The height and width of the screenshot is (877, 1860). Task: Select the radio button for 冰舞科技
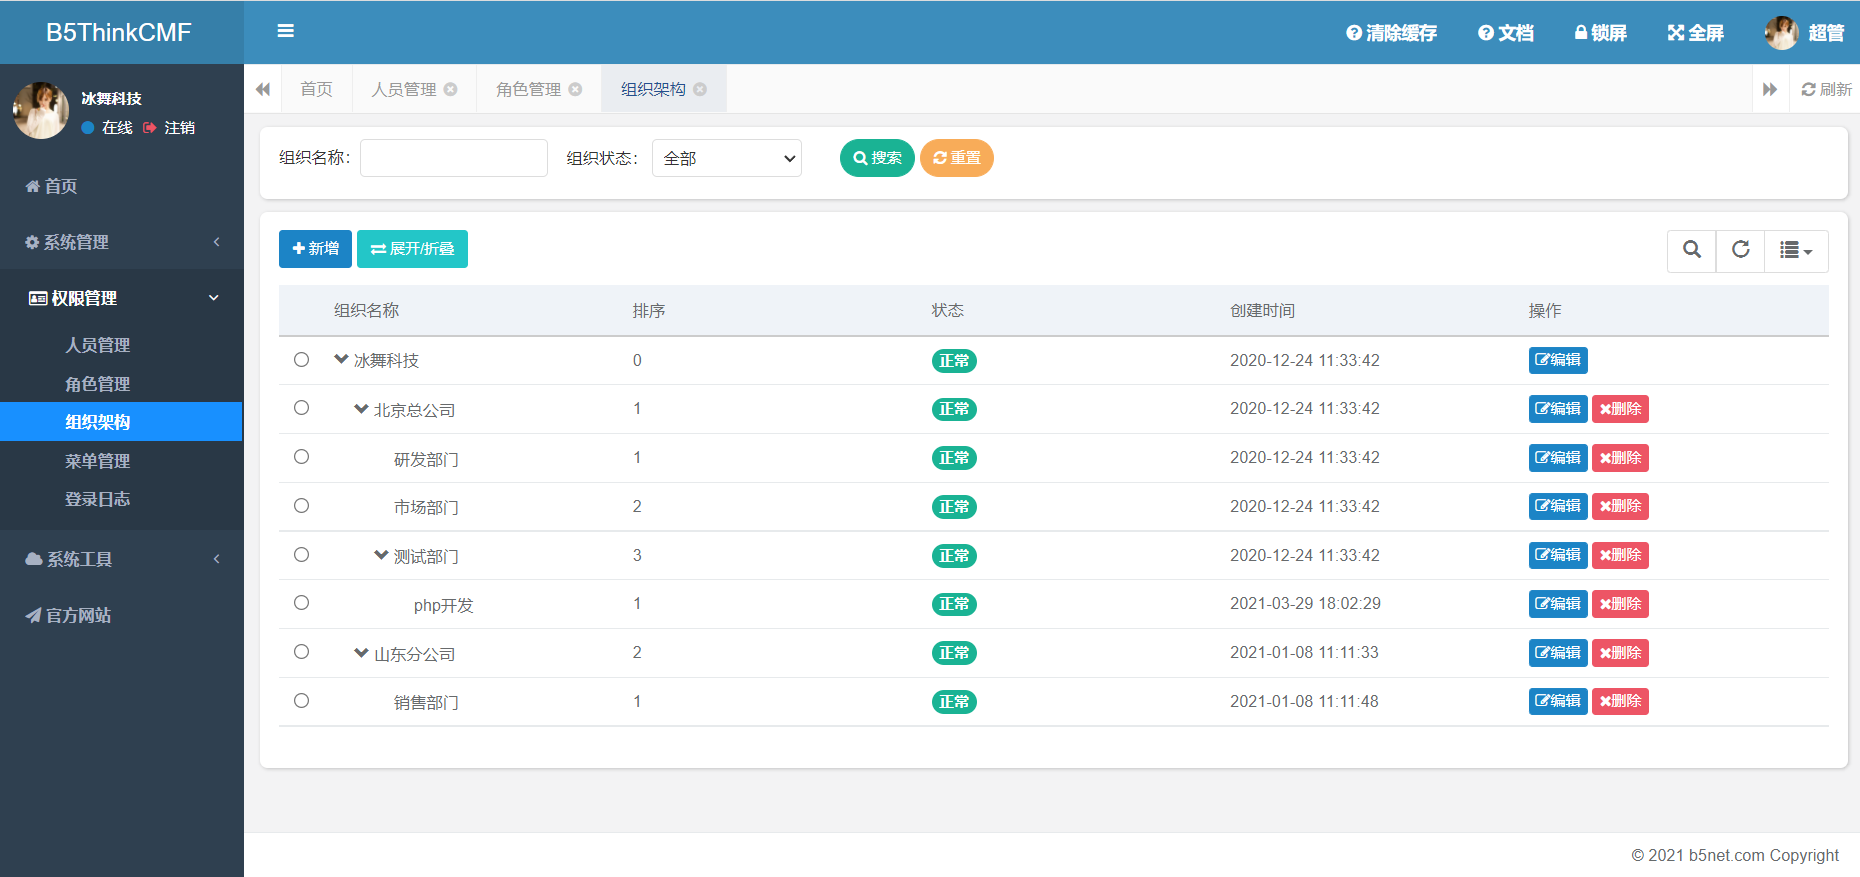tap(301, 360)
